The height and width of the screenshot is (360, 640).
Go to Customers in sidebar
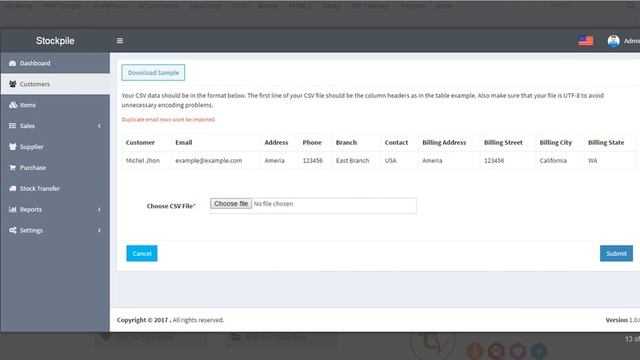point(55,84)
